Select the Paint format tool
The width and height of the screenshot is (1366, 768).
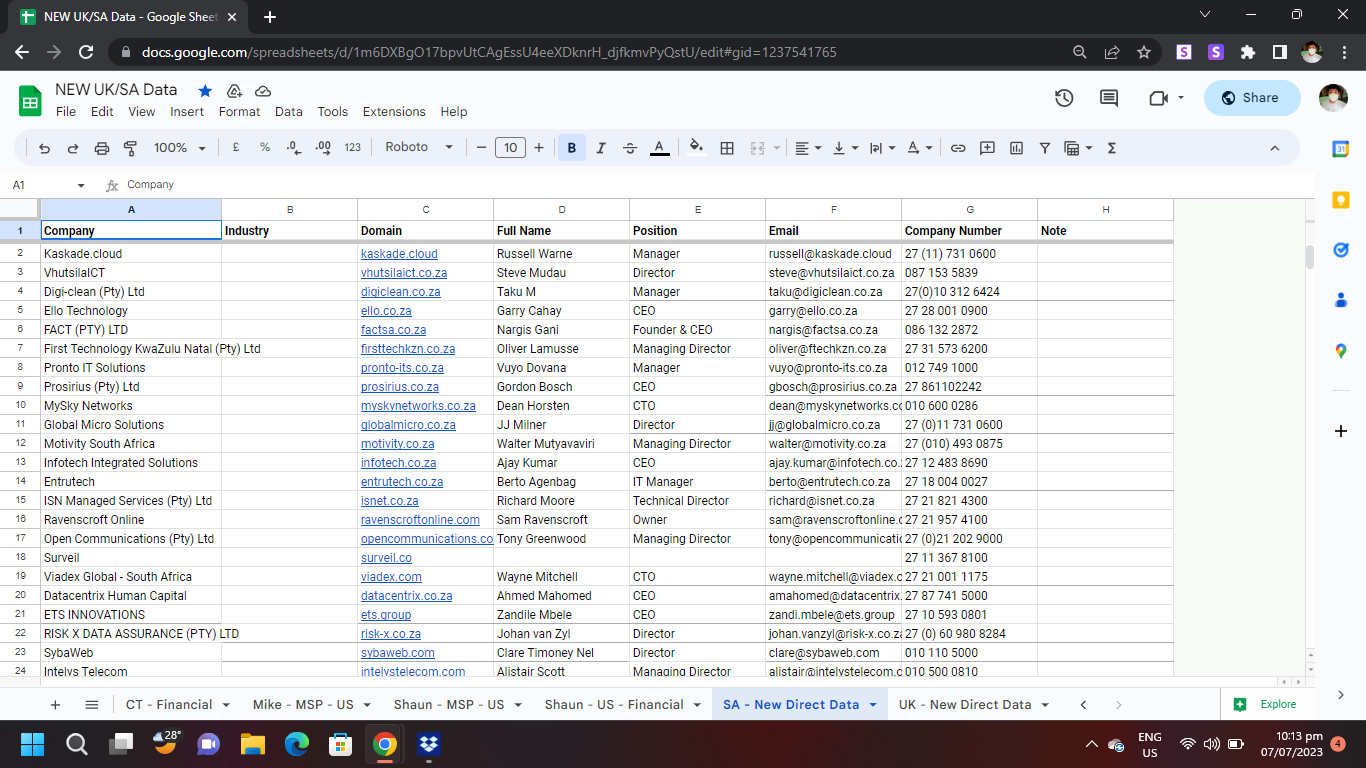130,148
